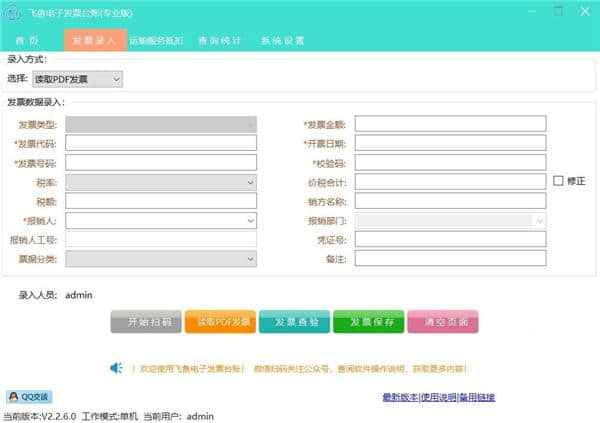Click the green 发票保存 button
The image size is (600, 423).
pos(369,322)
